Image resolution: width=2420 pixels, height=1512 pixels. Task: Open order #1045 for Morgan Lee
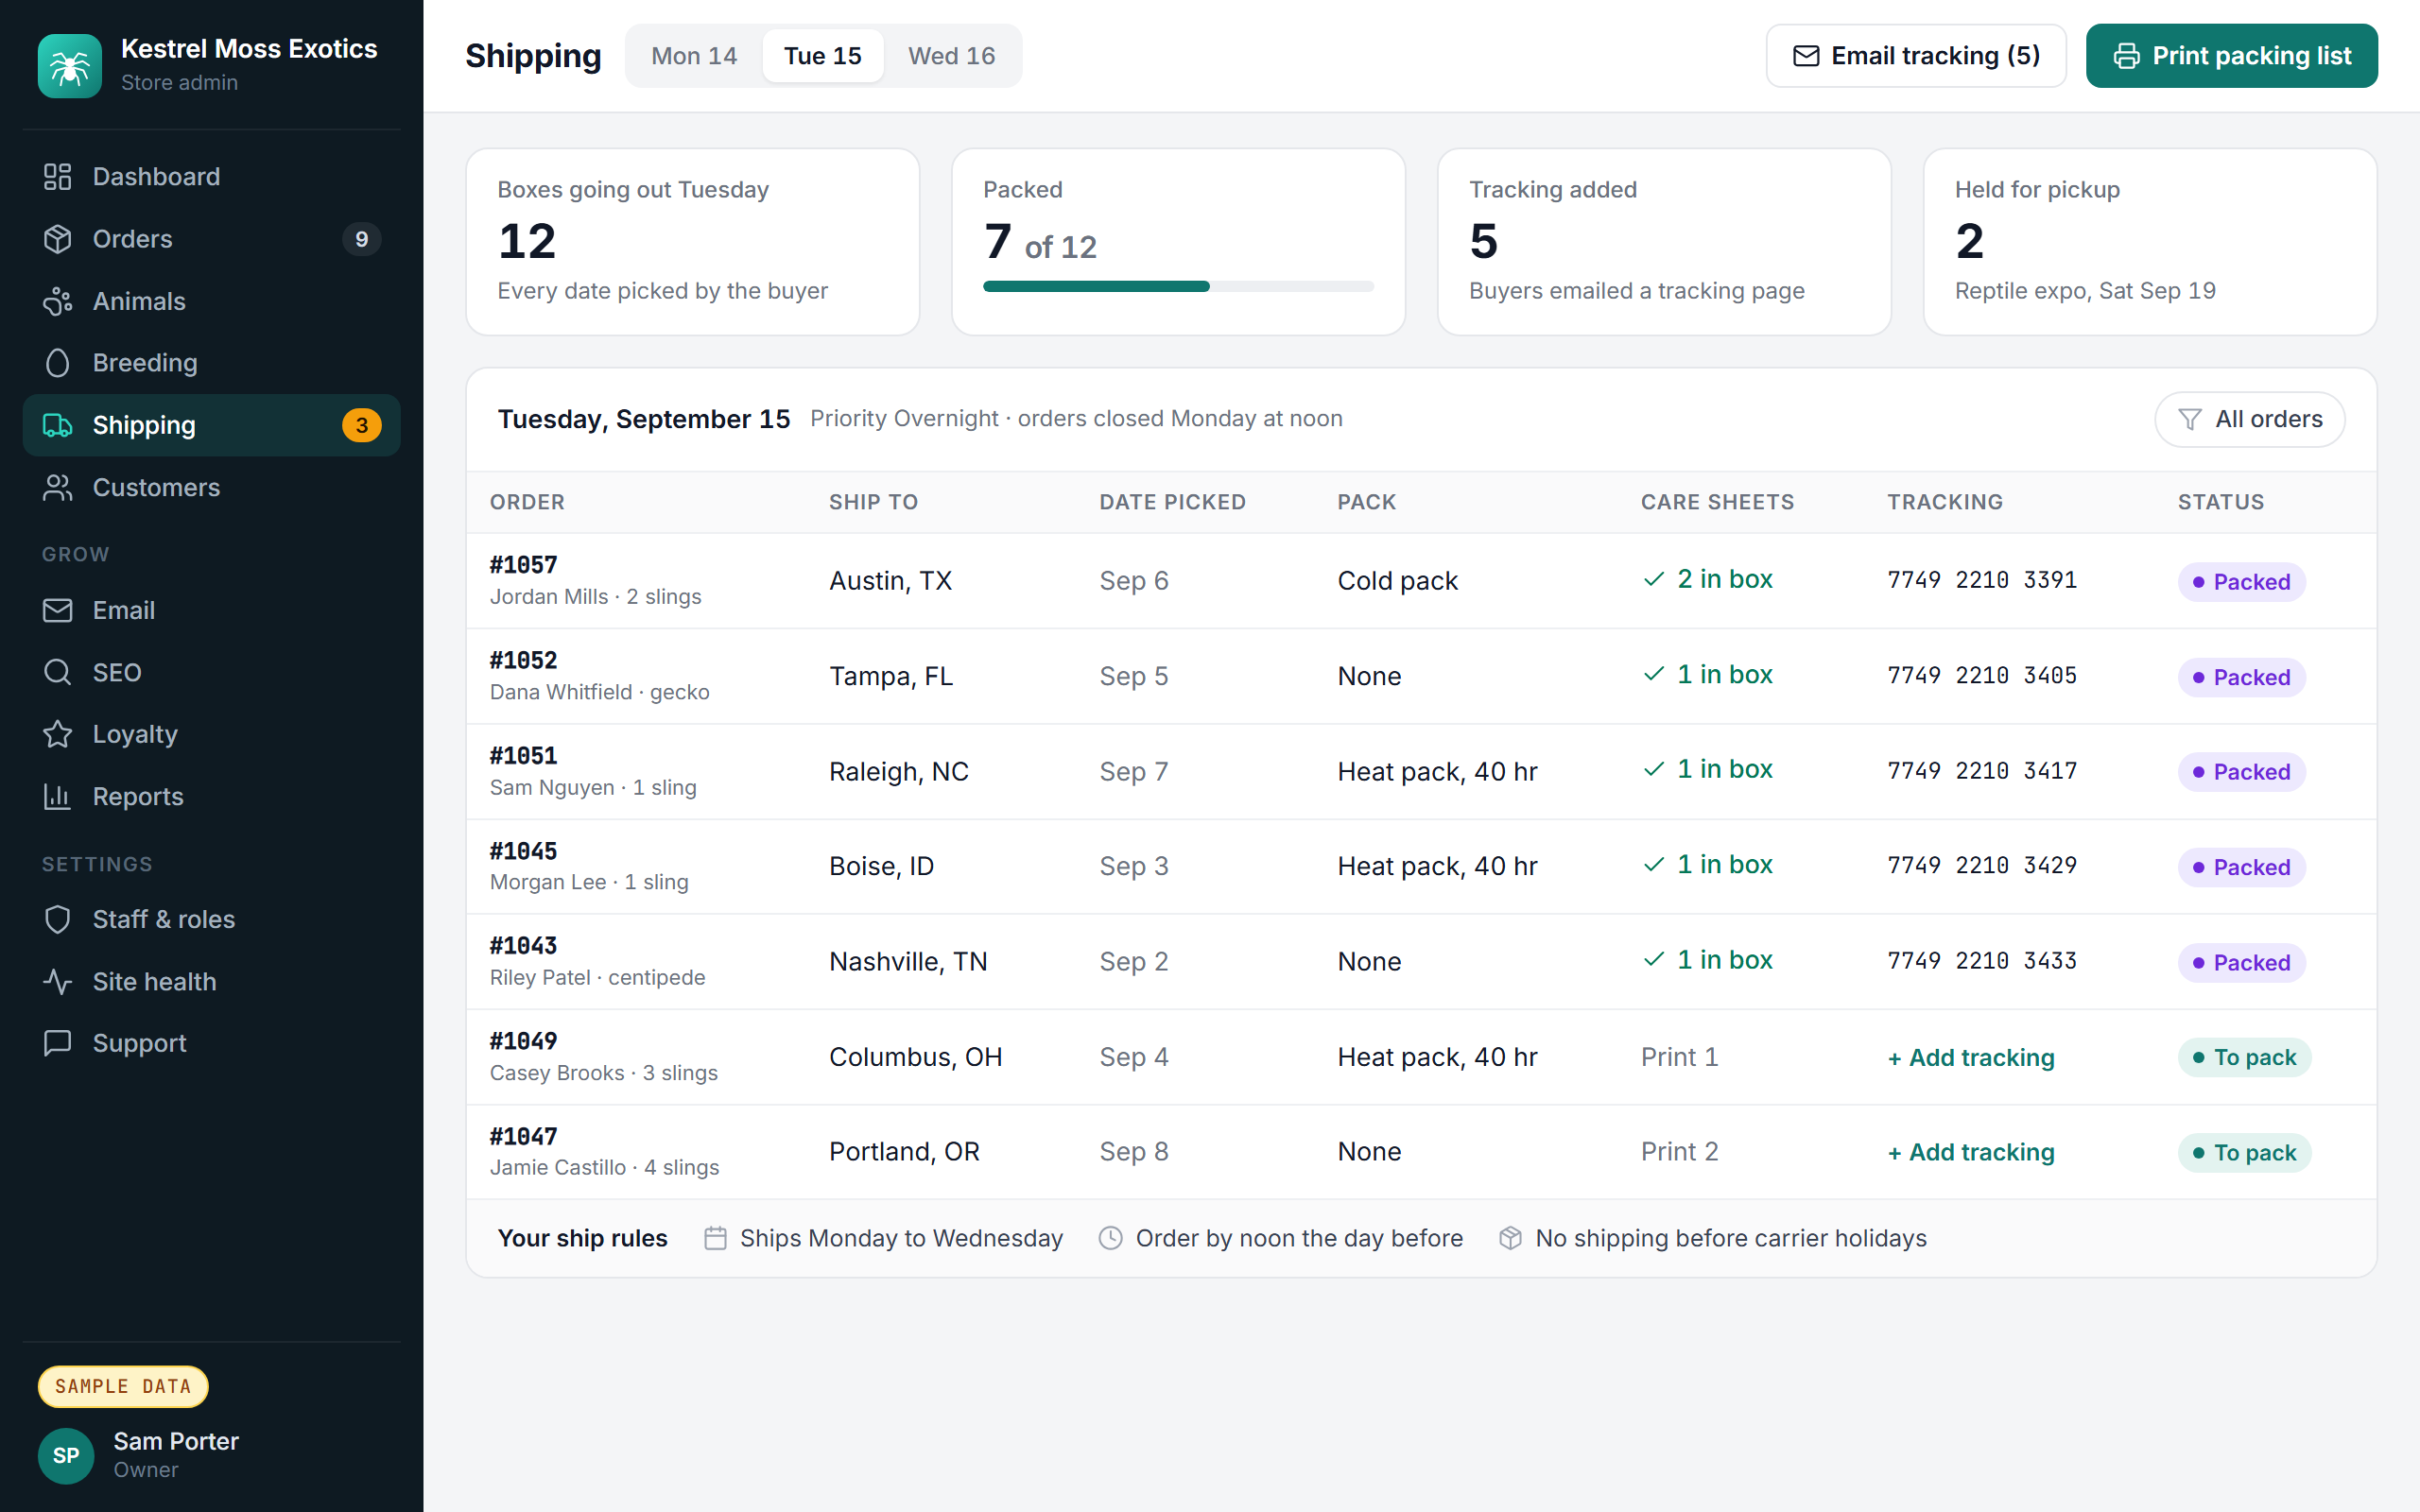[1421, 866]
